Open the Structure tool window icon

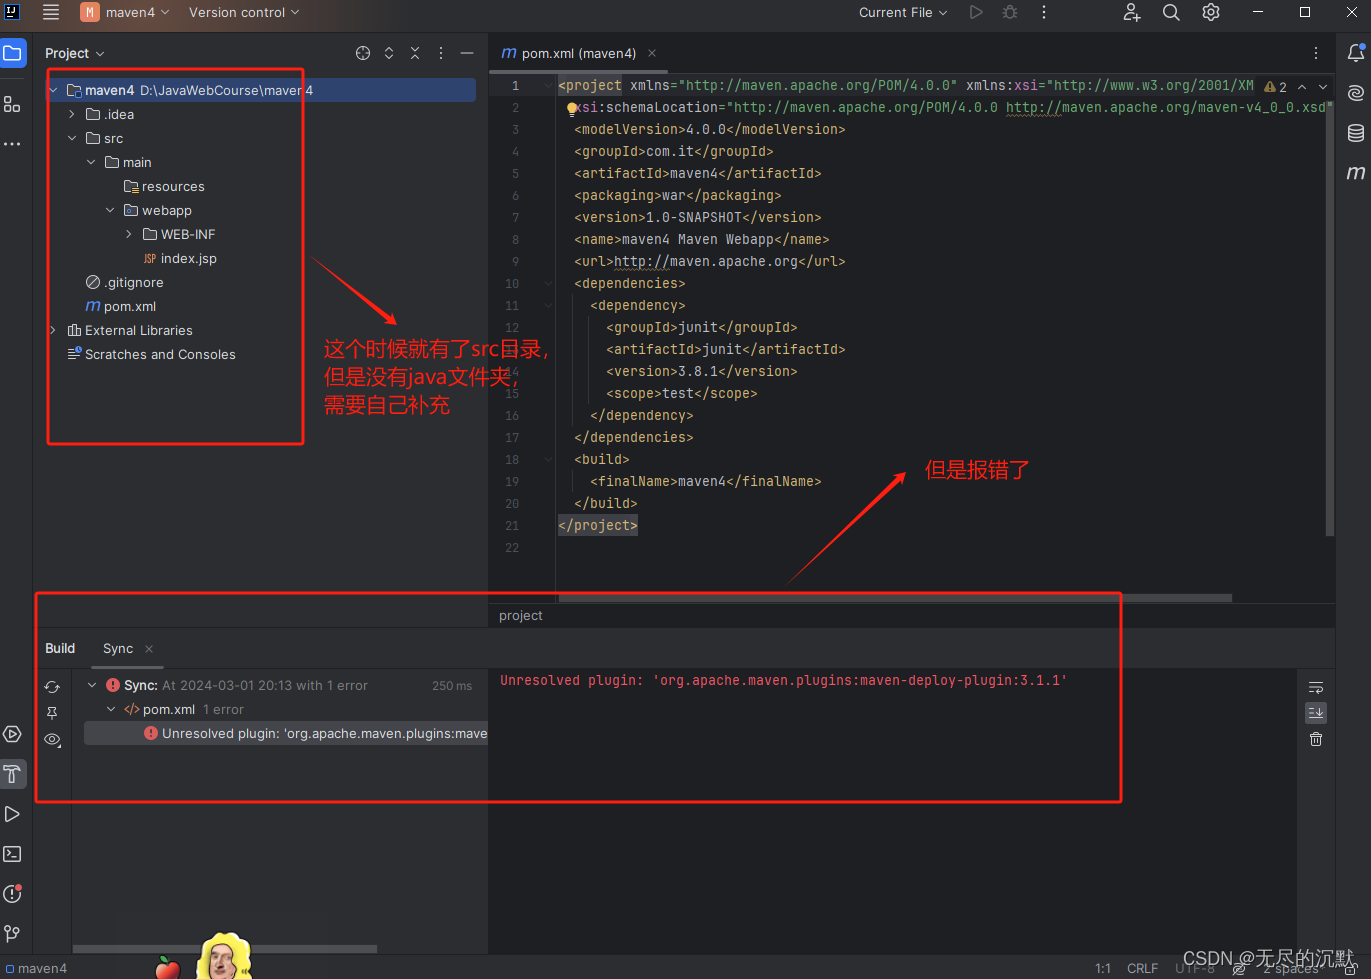[x=12, y=104]
